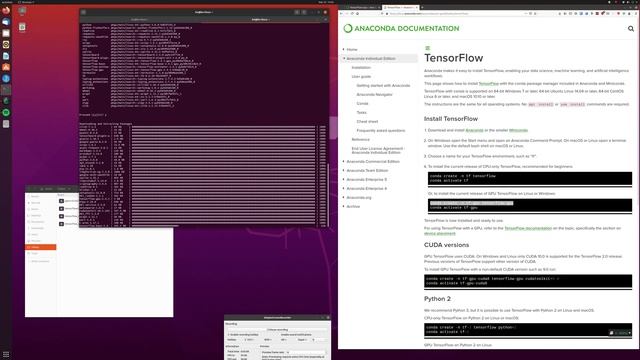Image resolution: width=640 pixels, height=360 pixels.
Task: Collapse Anaconda Individual Edition section
Action: click(344, 58)
